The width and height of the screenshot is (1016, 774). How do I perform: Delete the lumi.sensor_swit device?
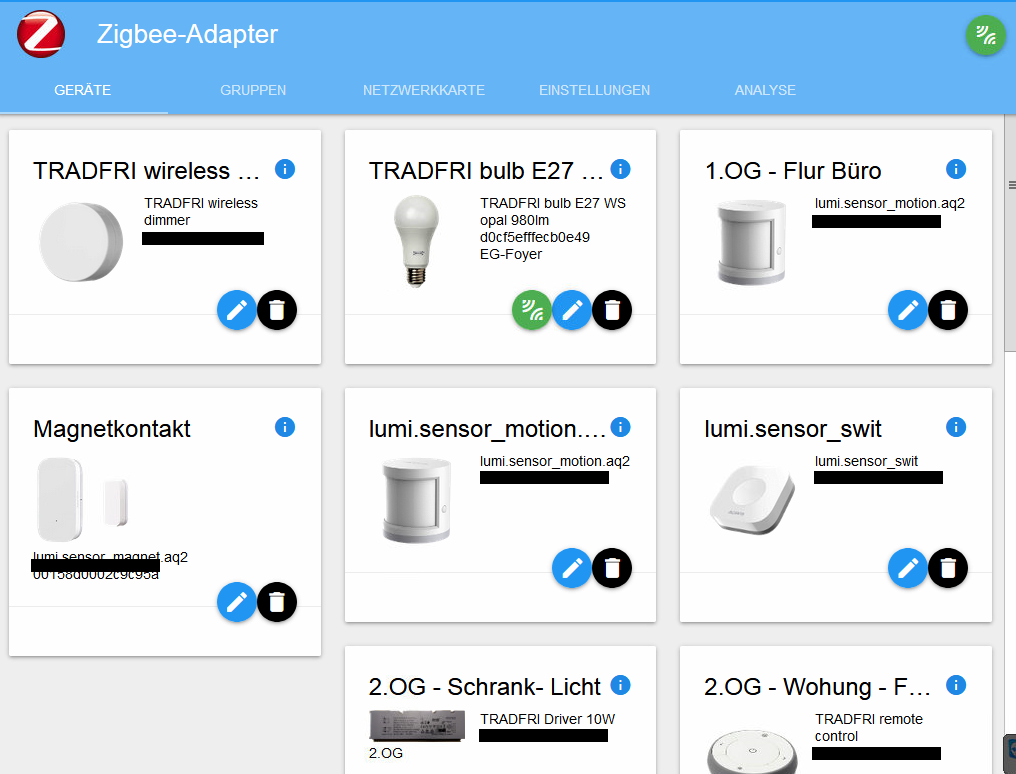[948, 568]
